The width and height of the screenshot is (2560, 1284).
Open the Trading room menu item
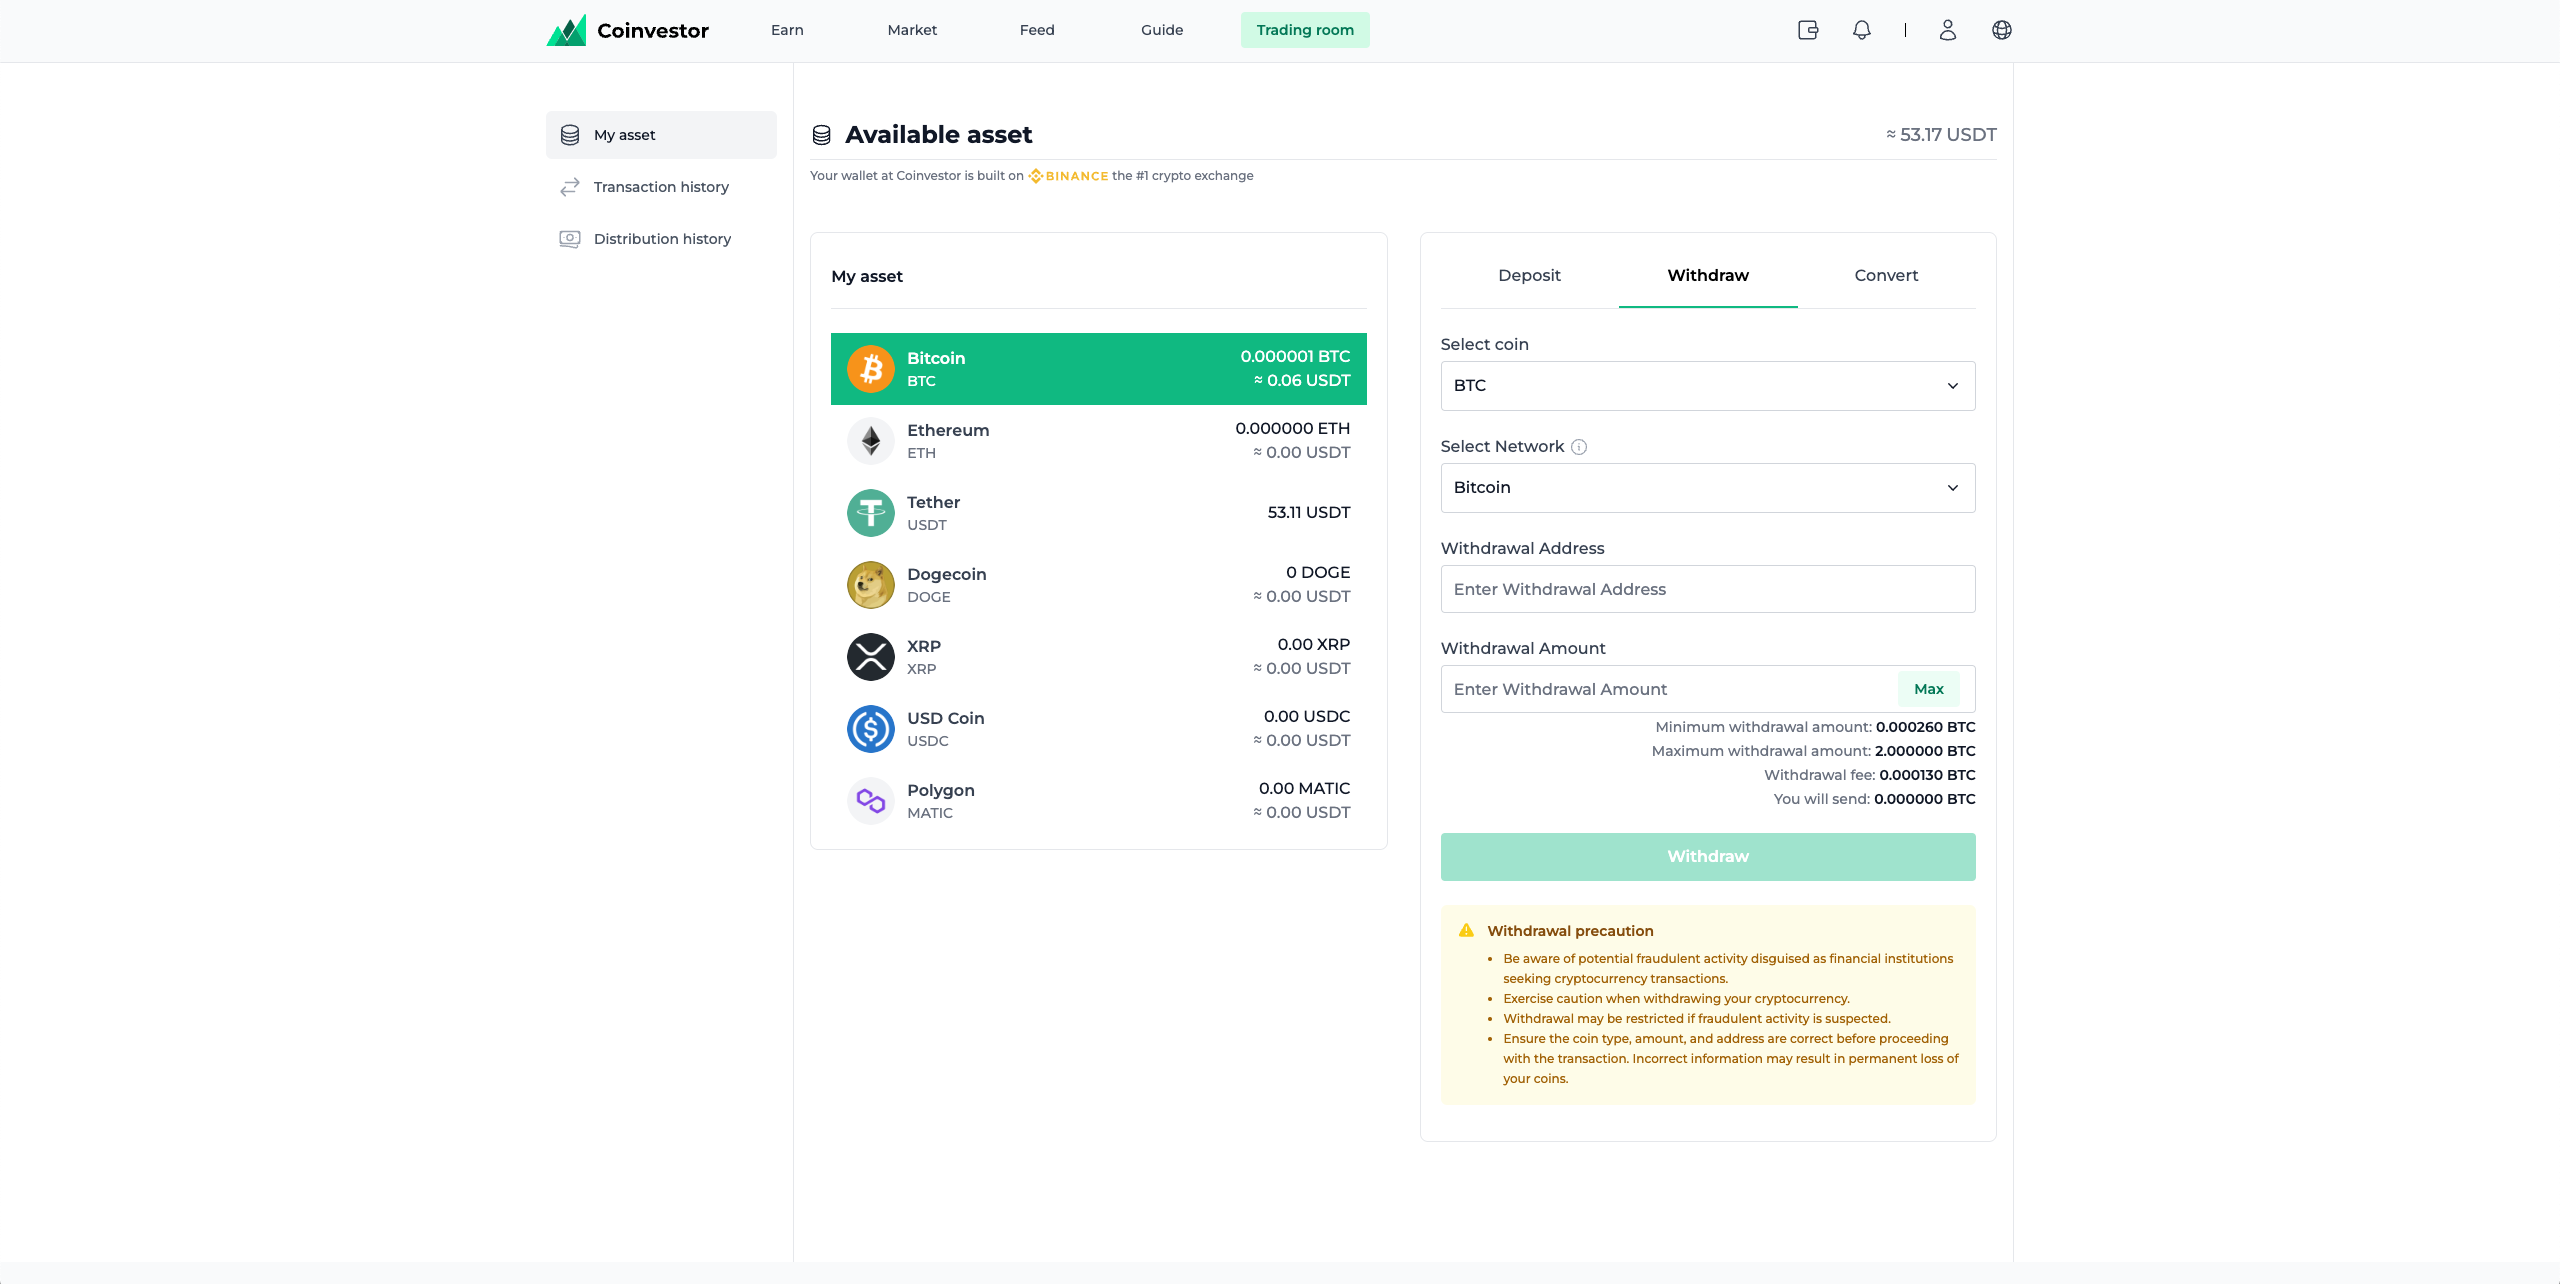pos(1305,30)
